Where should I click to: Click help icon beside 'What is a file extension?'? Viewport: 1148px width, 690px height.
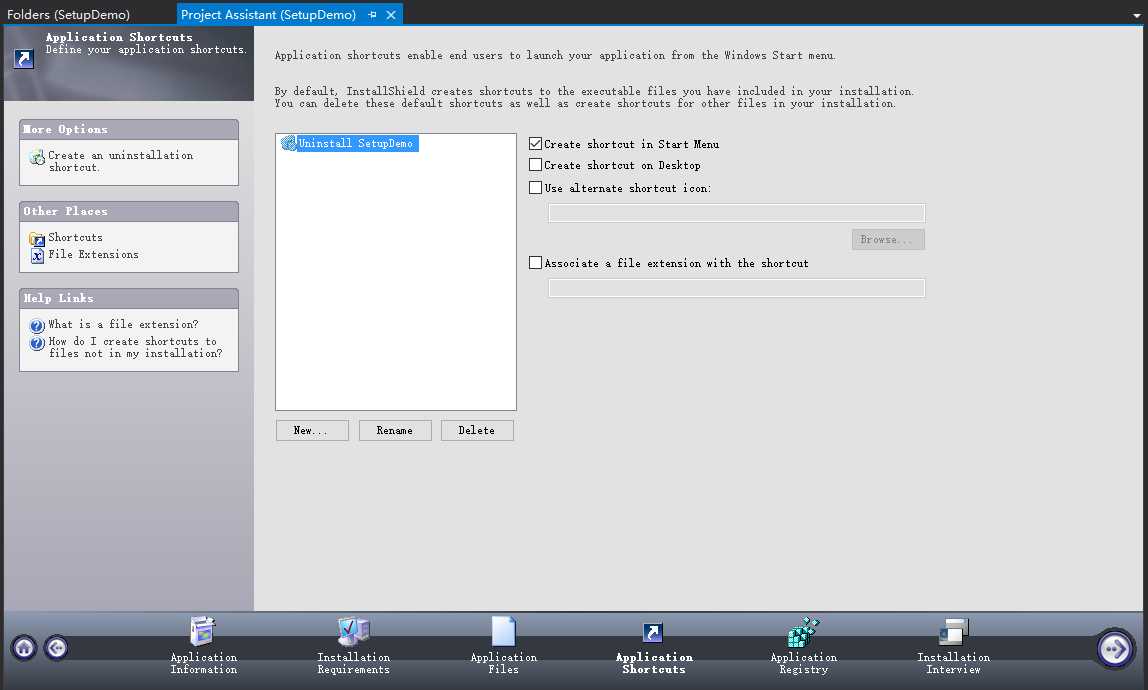(37, 326)
